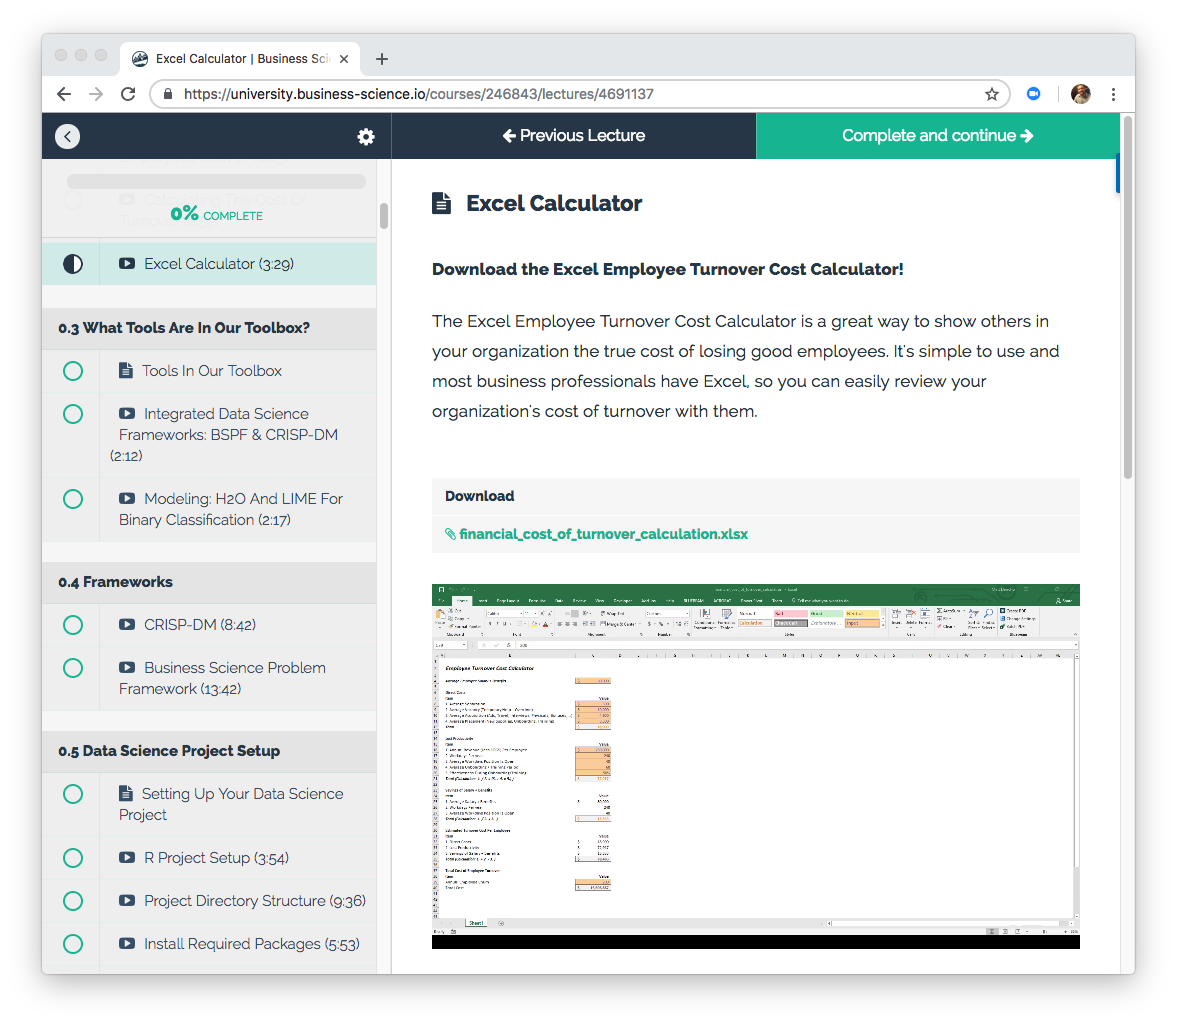Image resolution: width=1177 pixels, height=1024 pixels.
Task: Click video icon of Business Science Problem Framework
Action: 127,667
